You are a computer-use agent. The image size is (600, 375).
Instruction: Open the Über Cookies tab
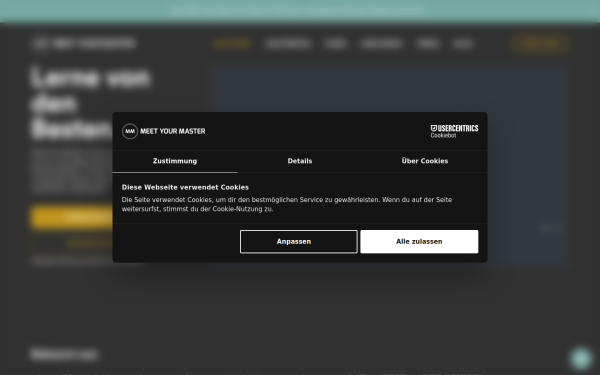[425, 161]
